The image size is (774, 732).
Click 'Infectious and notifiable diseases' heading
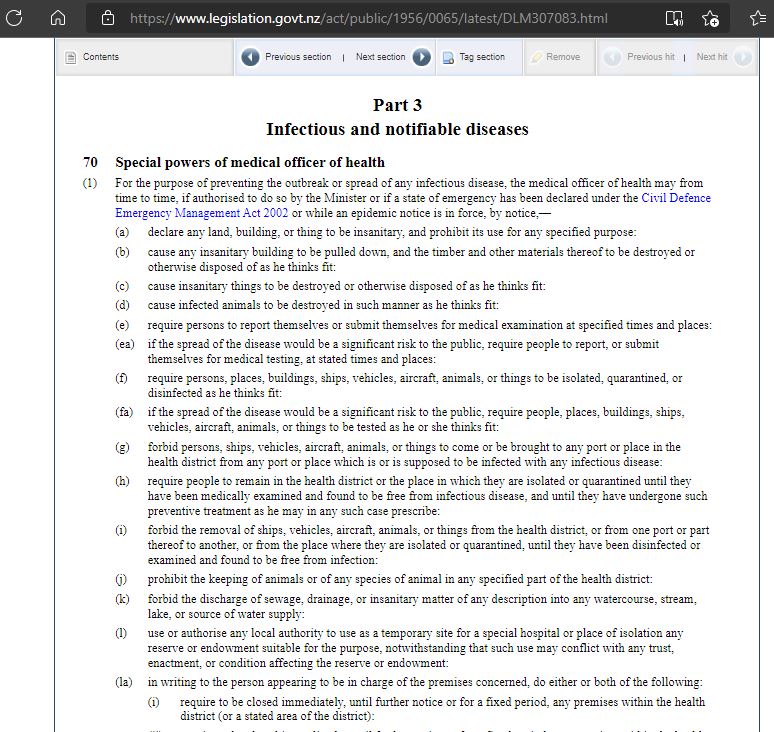coord(397,129)
